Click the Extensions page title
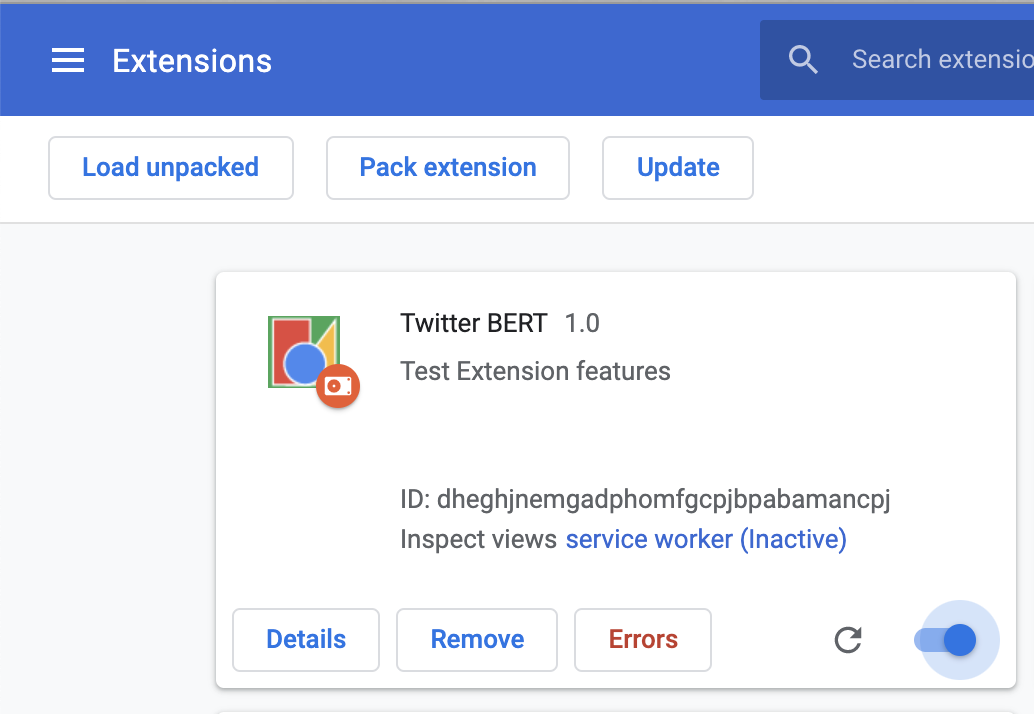Screen dimensions: 1034x714 [192, 61]
